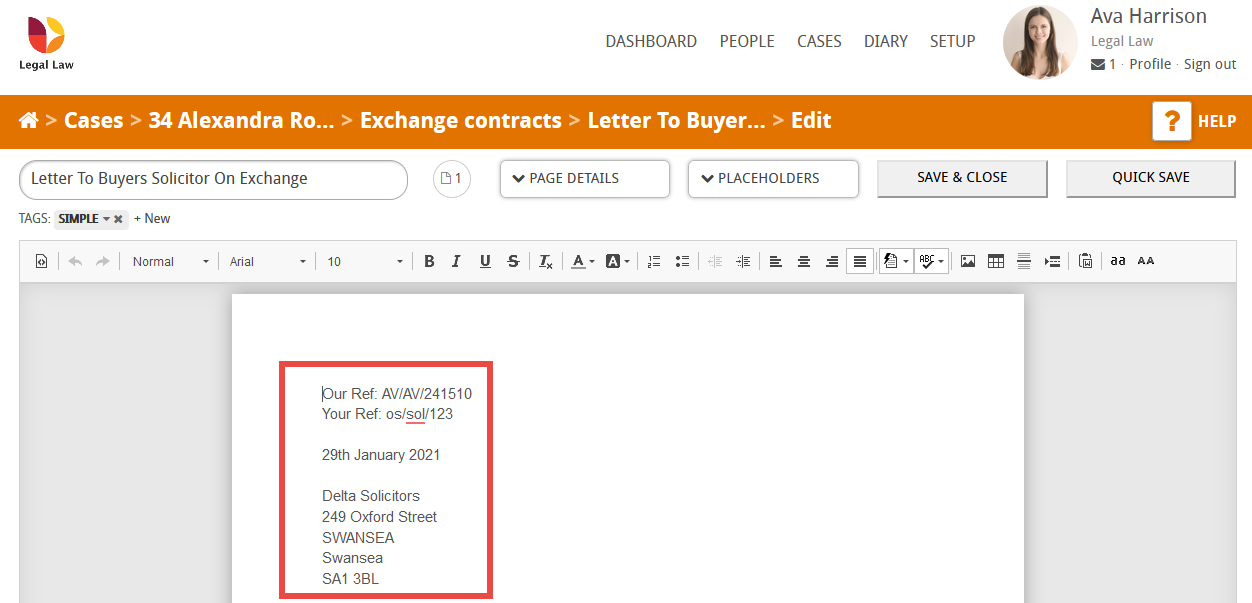Open the PLACEHOLDERS dropdown
The height and width of the screenshot is (603, 1252).
(772, 178)
